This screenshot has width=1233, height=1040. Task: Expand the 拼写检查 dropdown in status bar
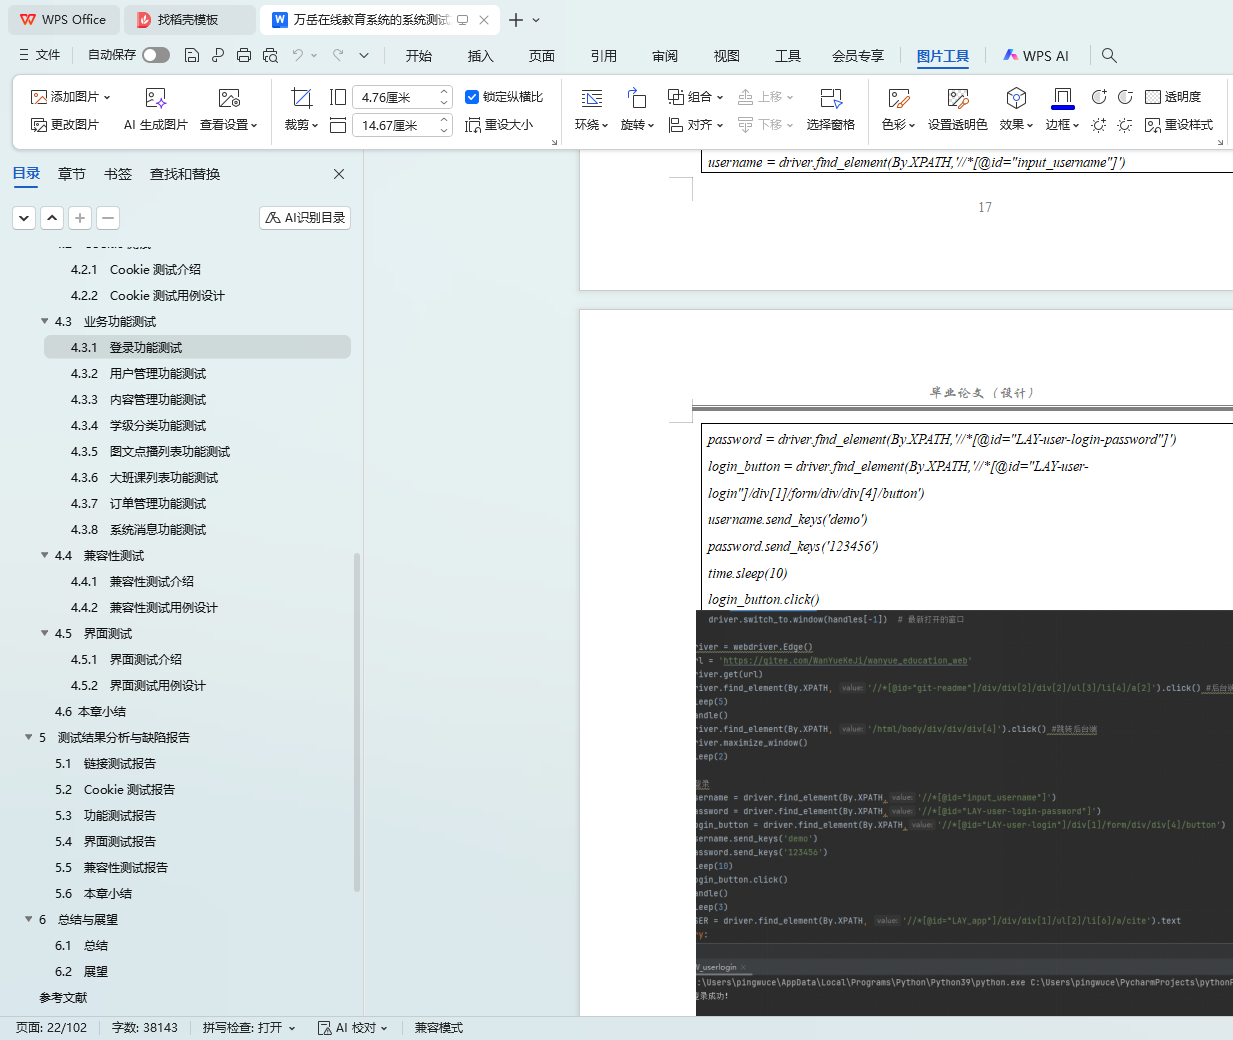pos(291,1028)
